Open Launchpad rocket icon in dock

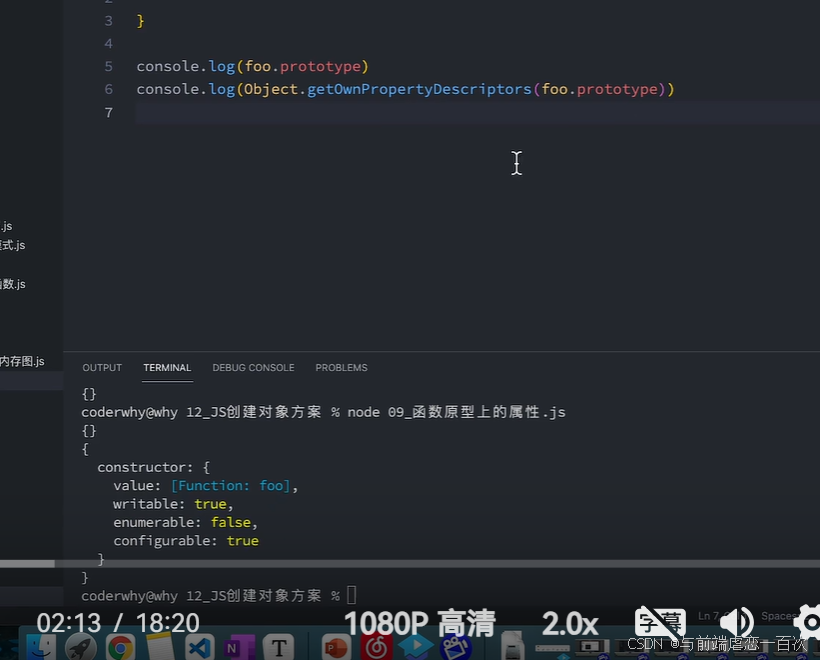coord(81,647)
